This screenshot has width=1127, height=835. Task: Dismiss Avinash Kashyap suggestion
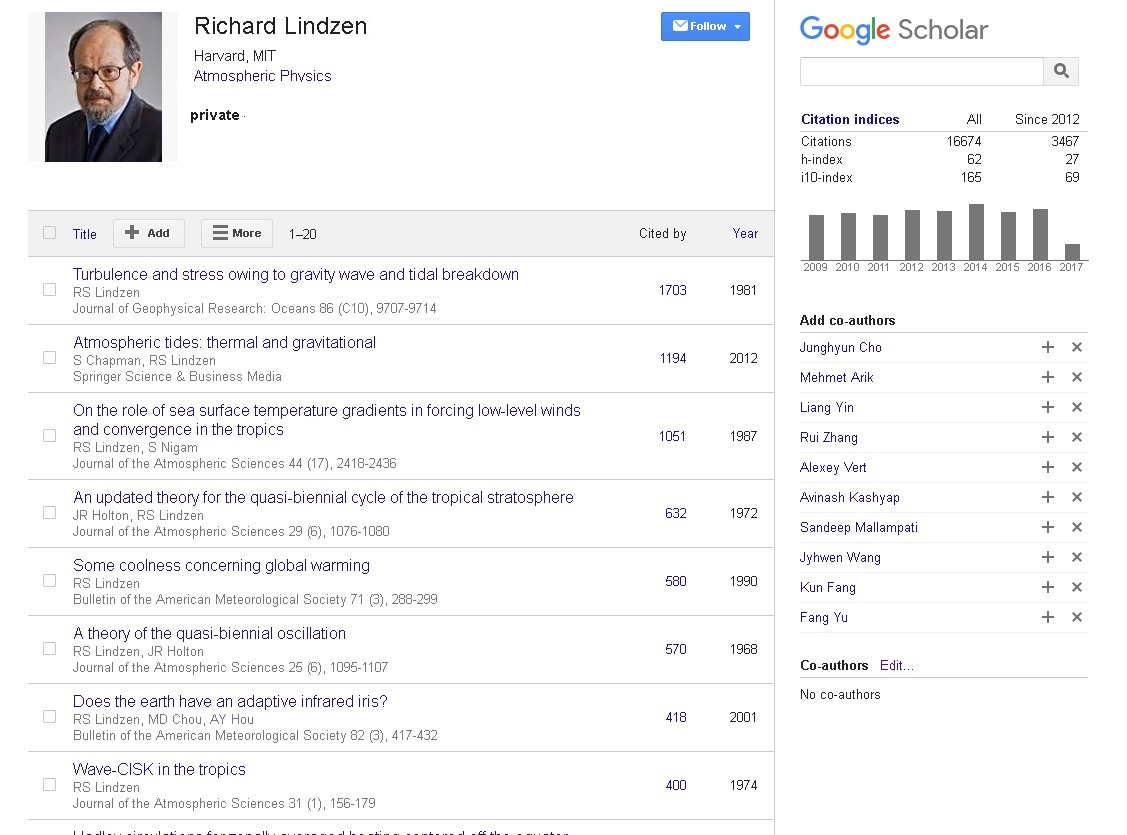(1077, 497)
